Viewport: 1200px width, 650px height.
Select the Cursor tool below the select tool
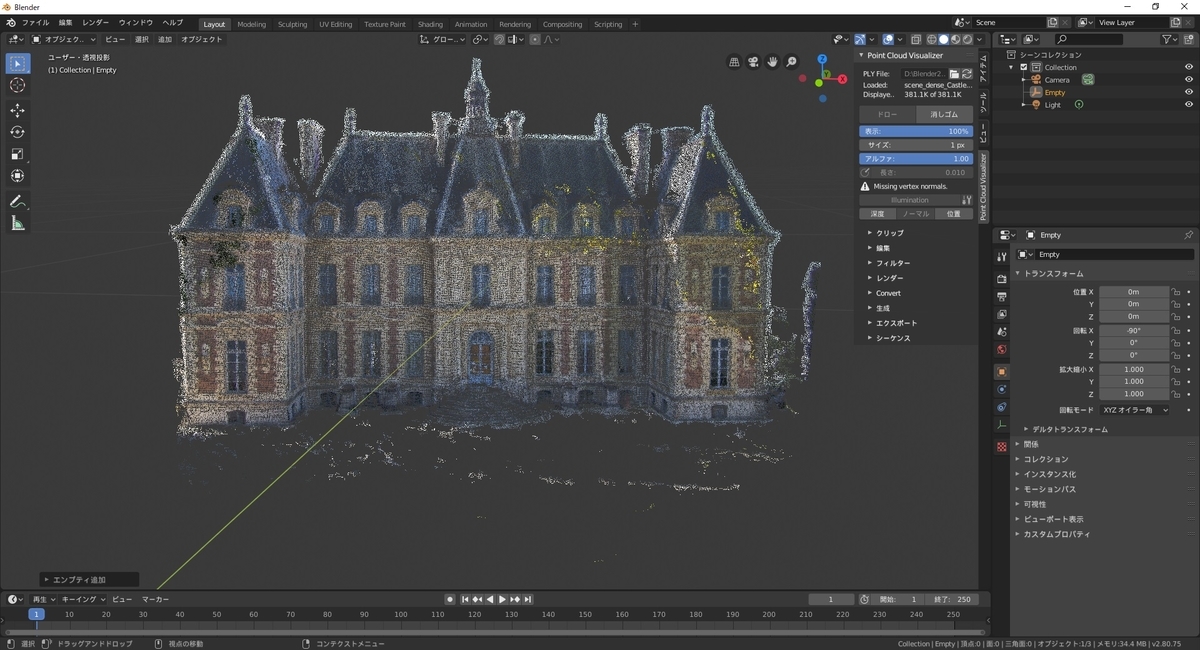point(16,85)
